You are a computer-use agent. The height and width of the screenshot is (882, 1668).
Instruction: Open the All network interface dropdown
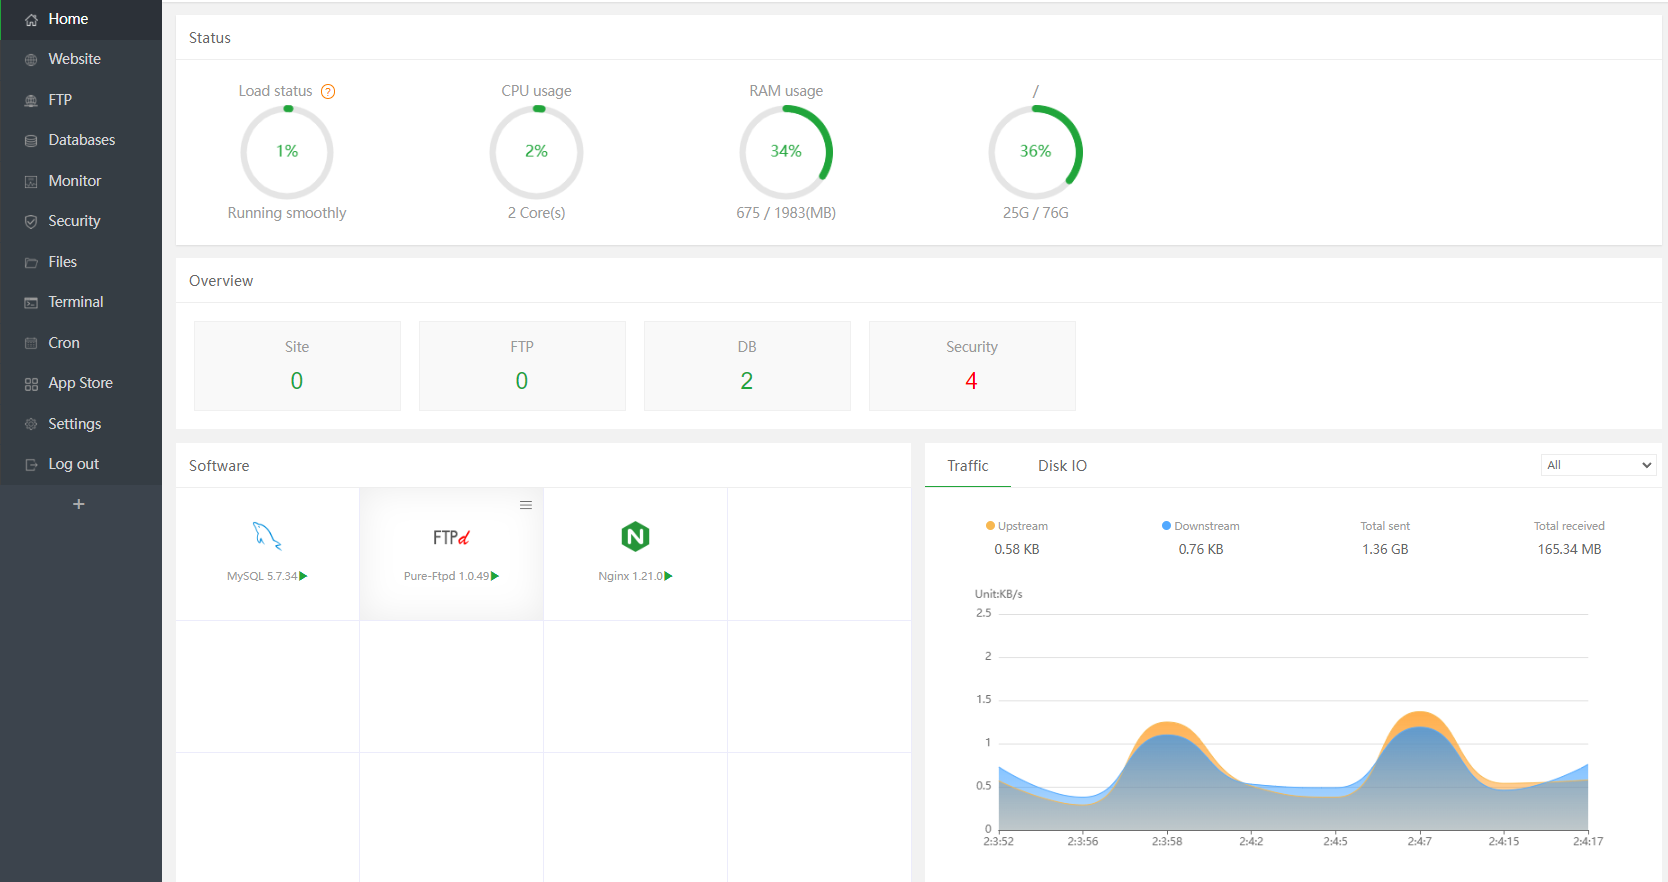[1598, 465]
